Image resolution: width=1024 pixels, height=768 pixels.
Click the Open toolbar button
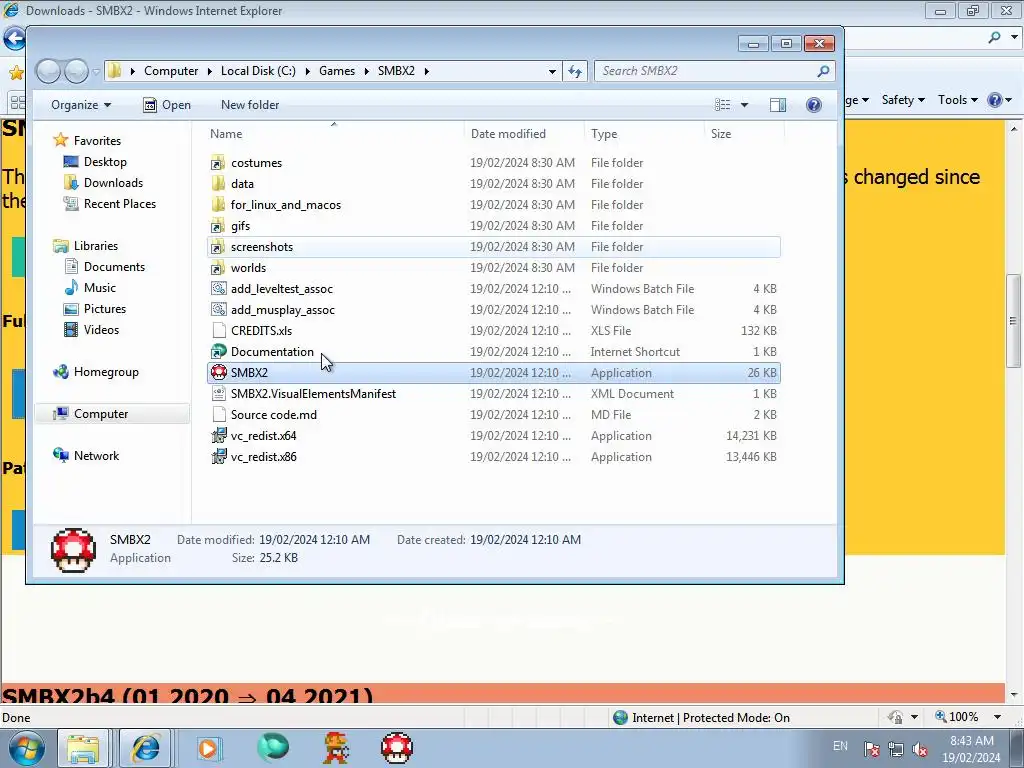click(x=167, y=105)
